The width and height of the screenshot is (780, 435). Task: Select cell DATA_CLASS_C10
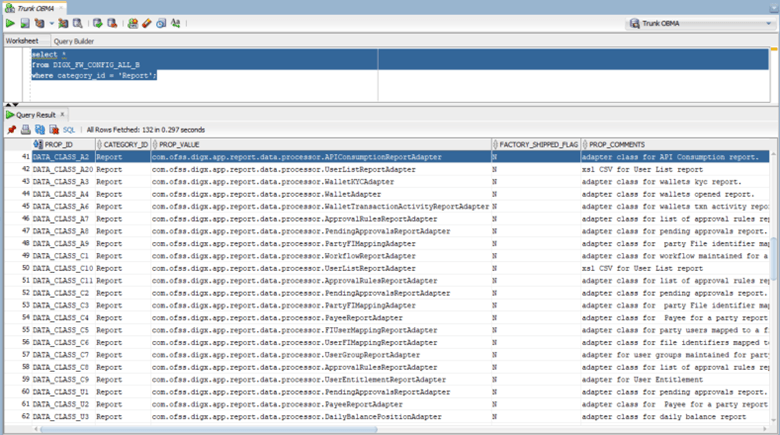63,268
